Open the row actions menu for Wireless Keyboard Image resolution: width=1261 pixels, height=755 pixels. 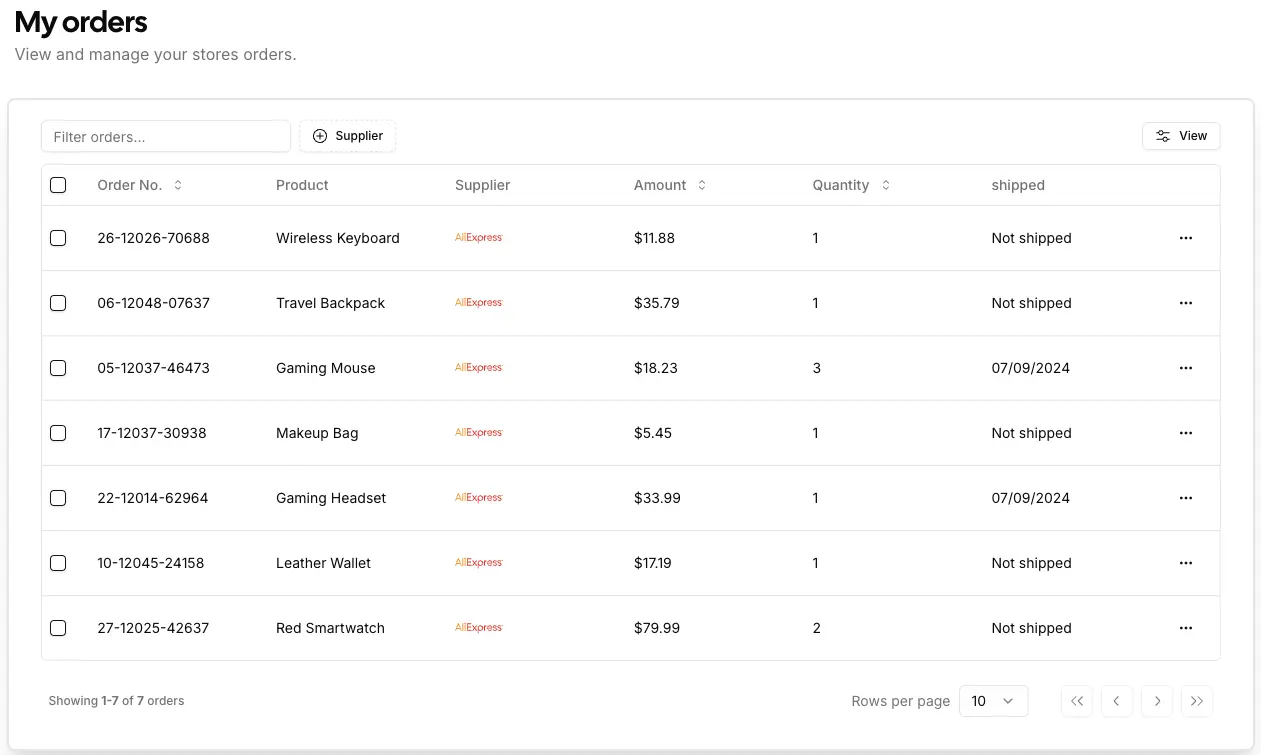pyautogui.click(x=1186, y=238)
